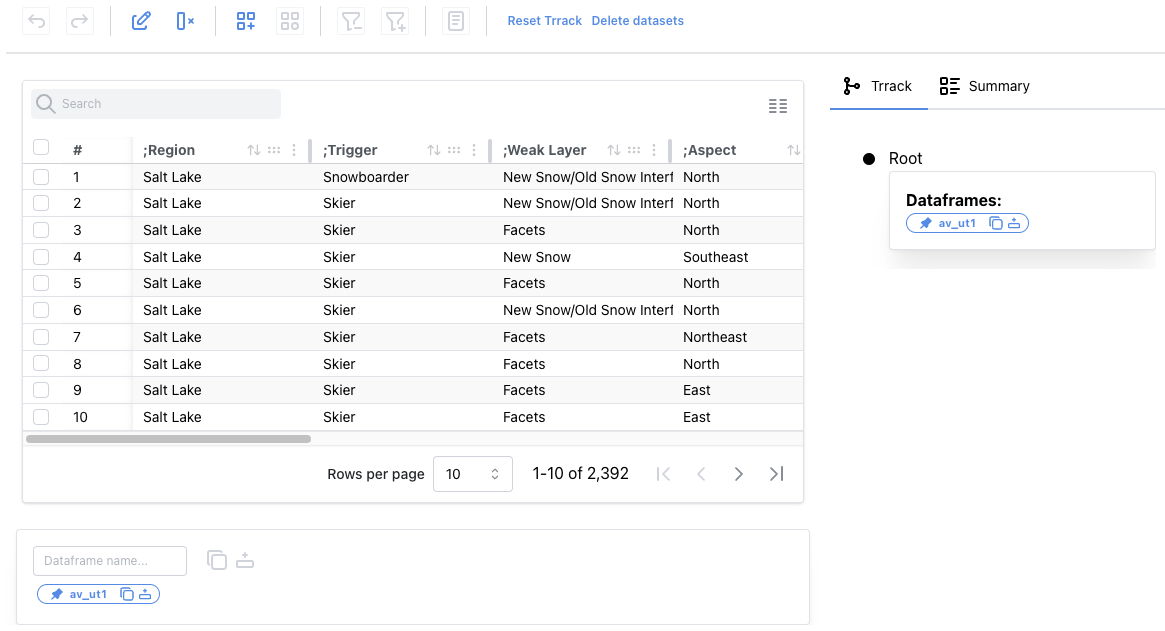Open the Region column options menu
1165x631 pixels.
coord(294,150)
